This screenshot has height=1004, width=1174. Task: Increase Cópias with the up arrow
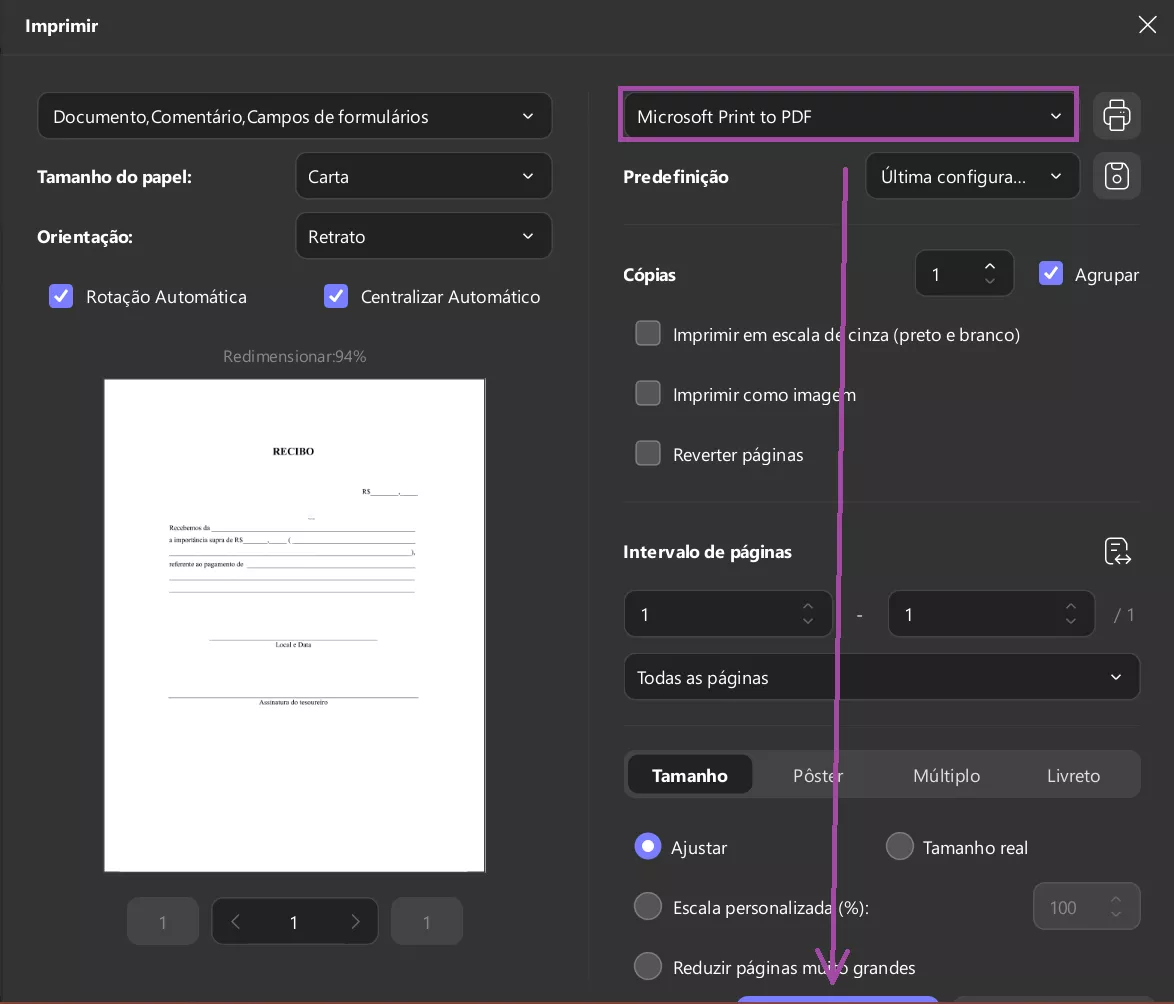pos(990,265)
